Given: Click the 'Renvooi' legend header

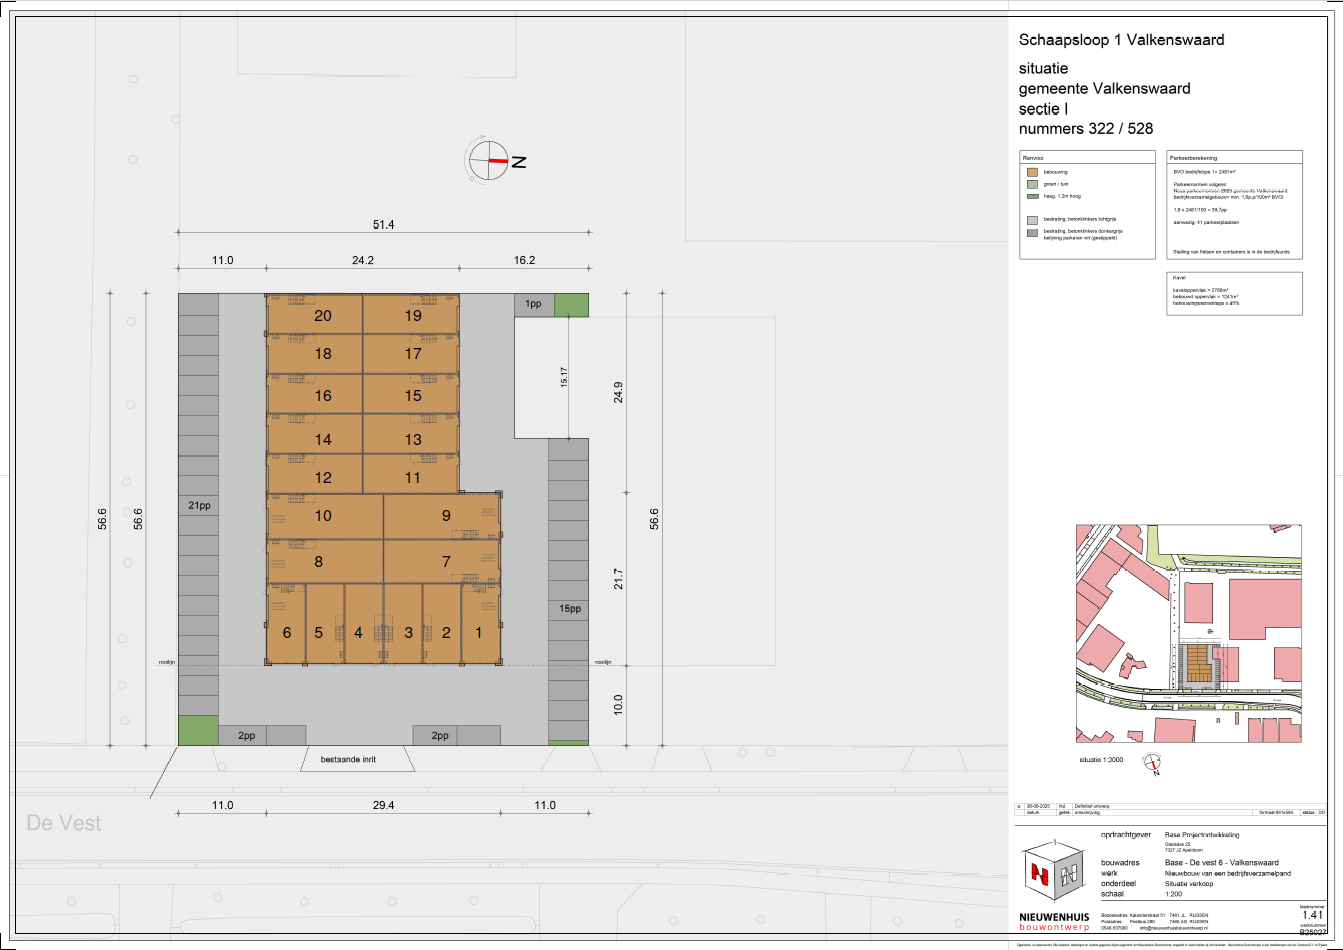Looking at the screenshot, I should click(x=1032, y=158).
